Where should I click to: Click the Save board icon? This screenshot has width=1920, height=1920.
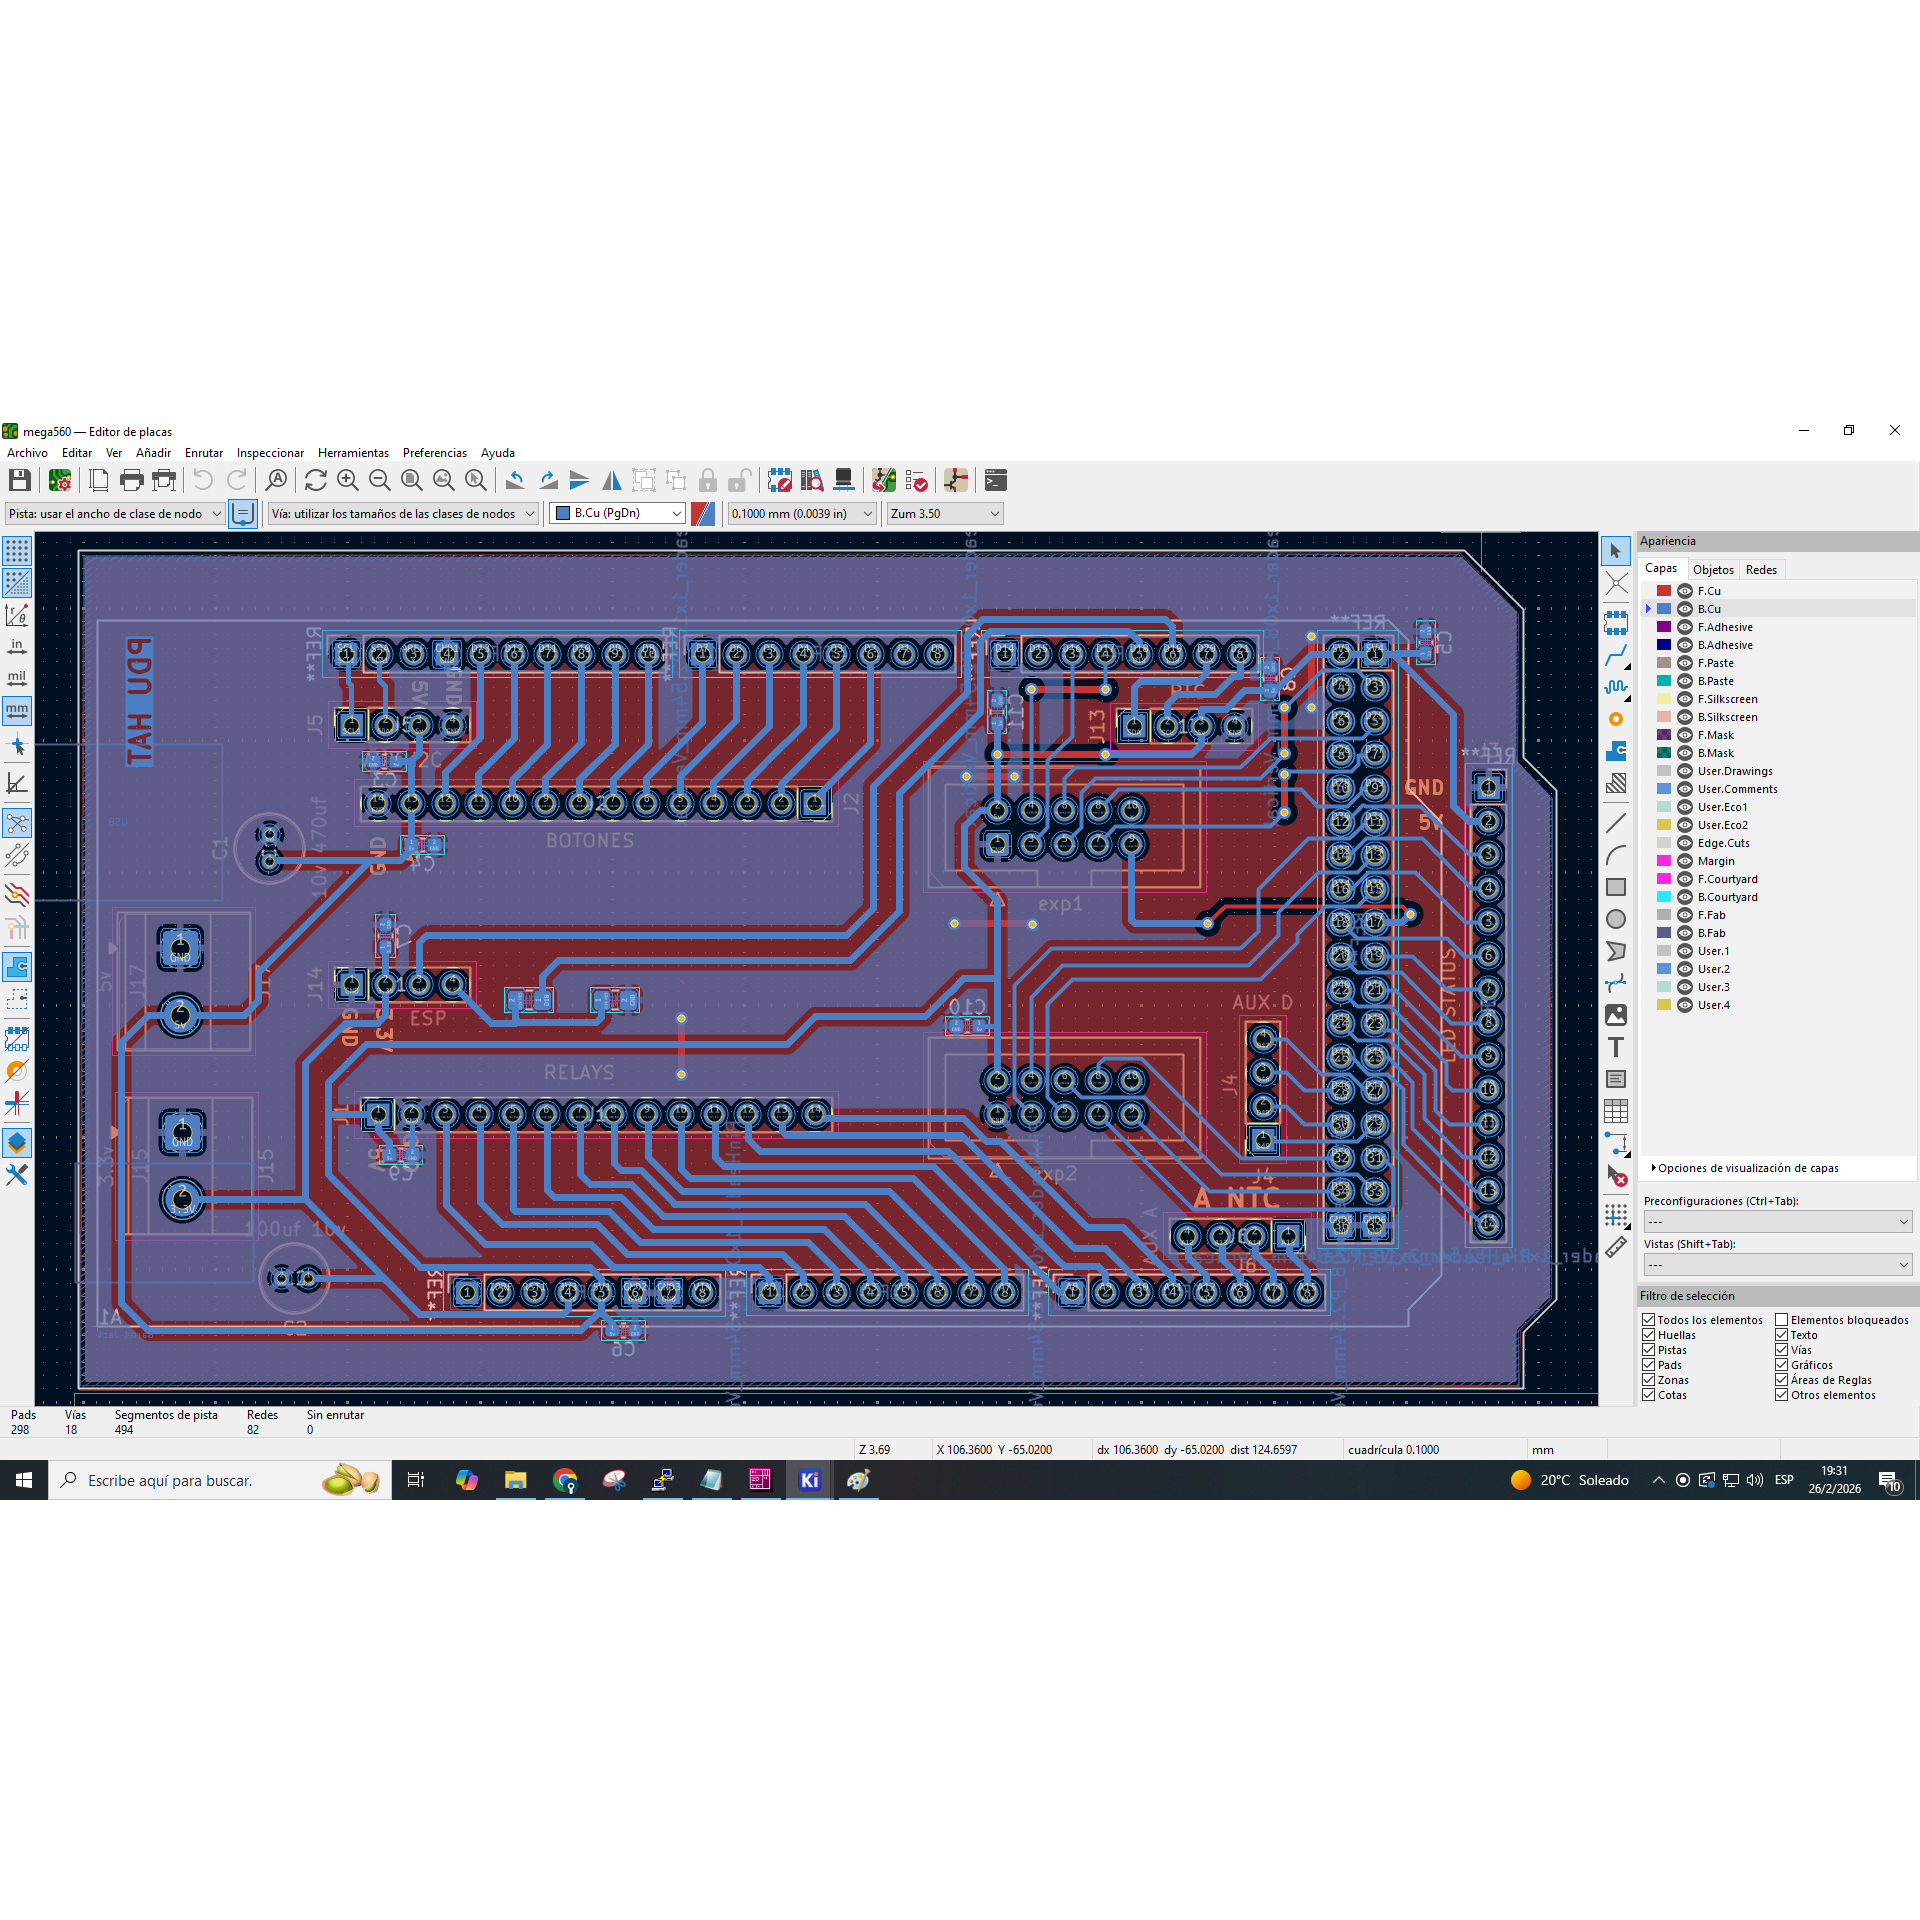point(19,481)
